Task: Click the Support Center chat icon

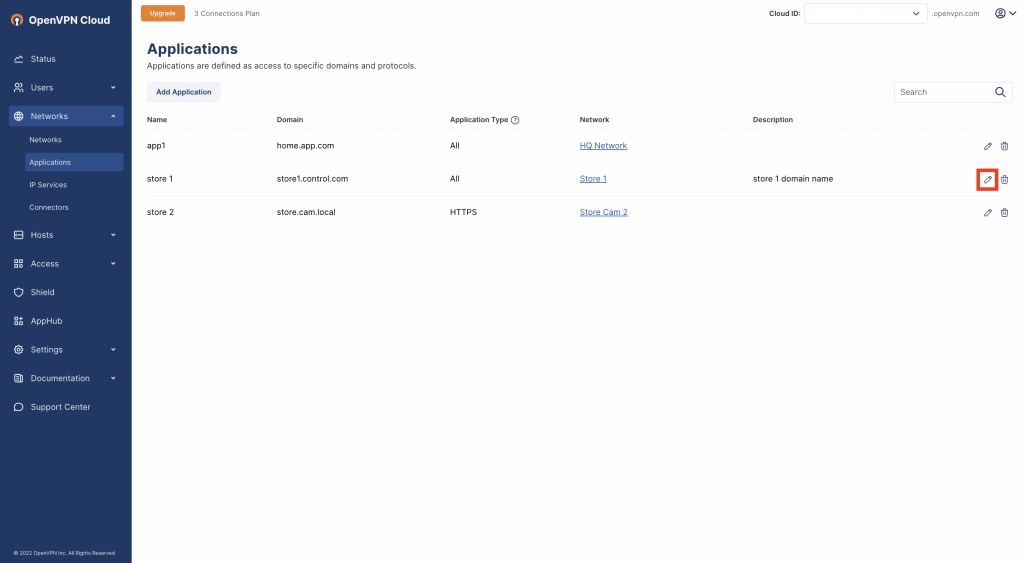Action: click(18, 407)
